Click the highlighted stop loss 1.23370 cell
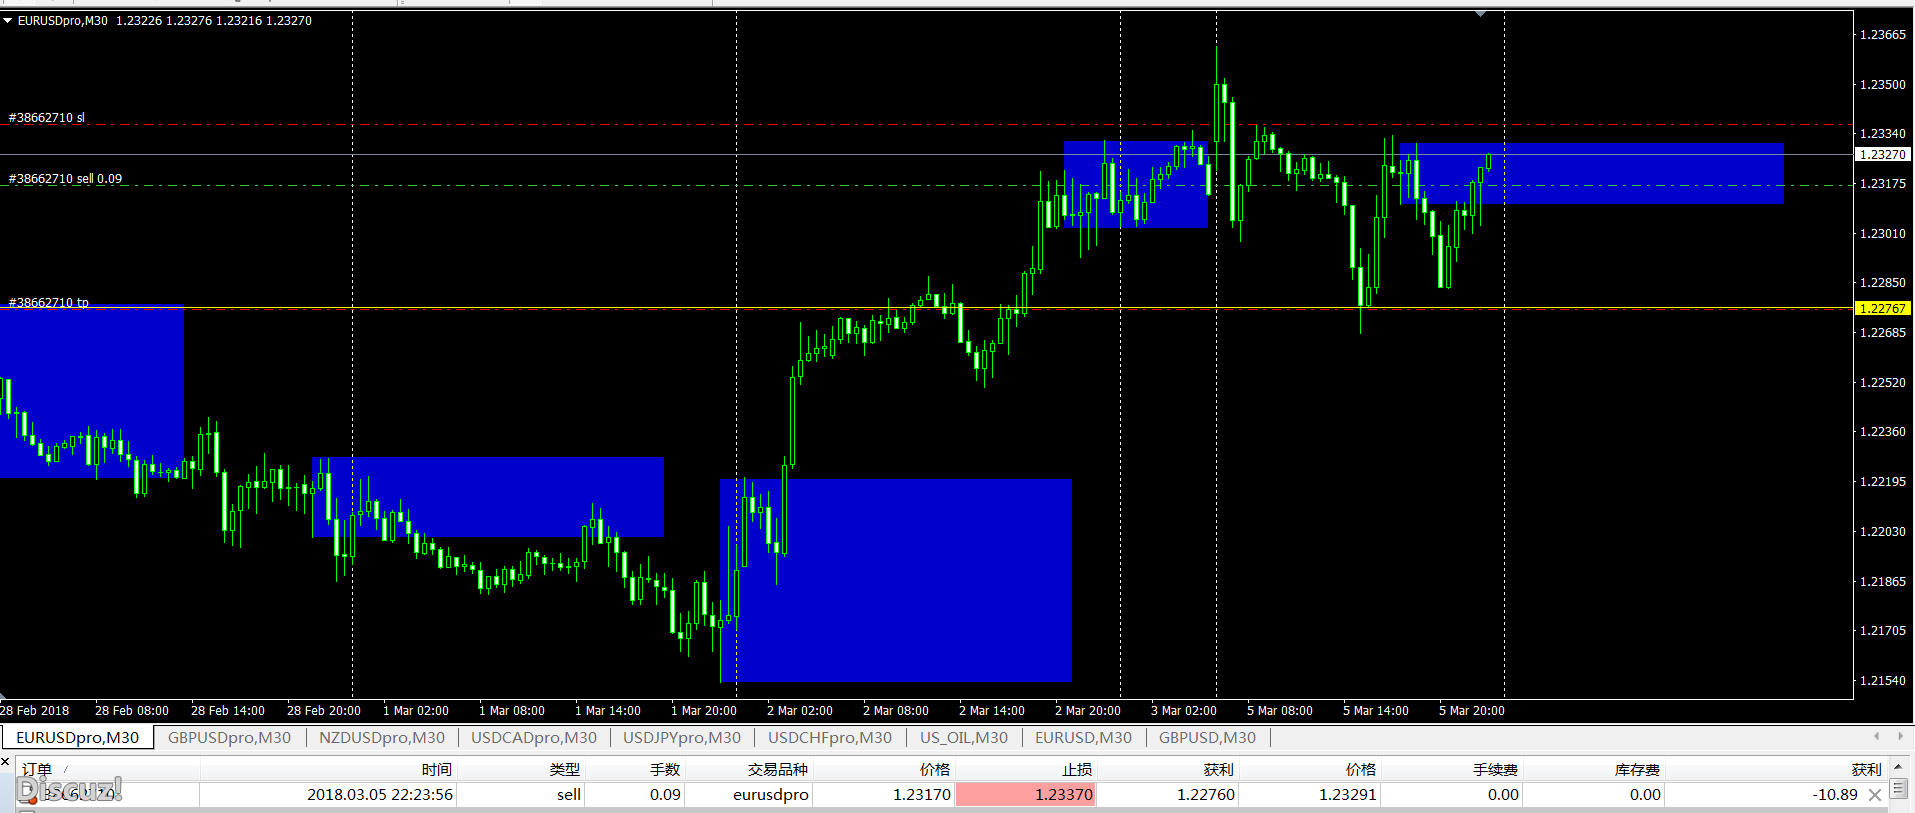This screenshot has height=813, width=1915. [1026, 794]
